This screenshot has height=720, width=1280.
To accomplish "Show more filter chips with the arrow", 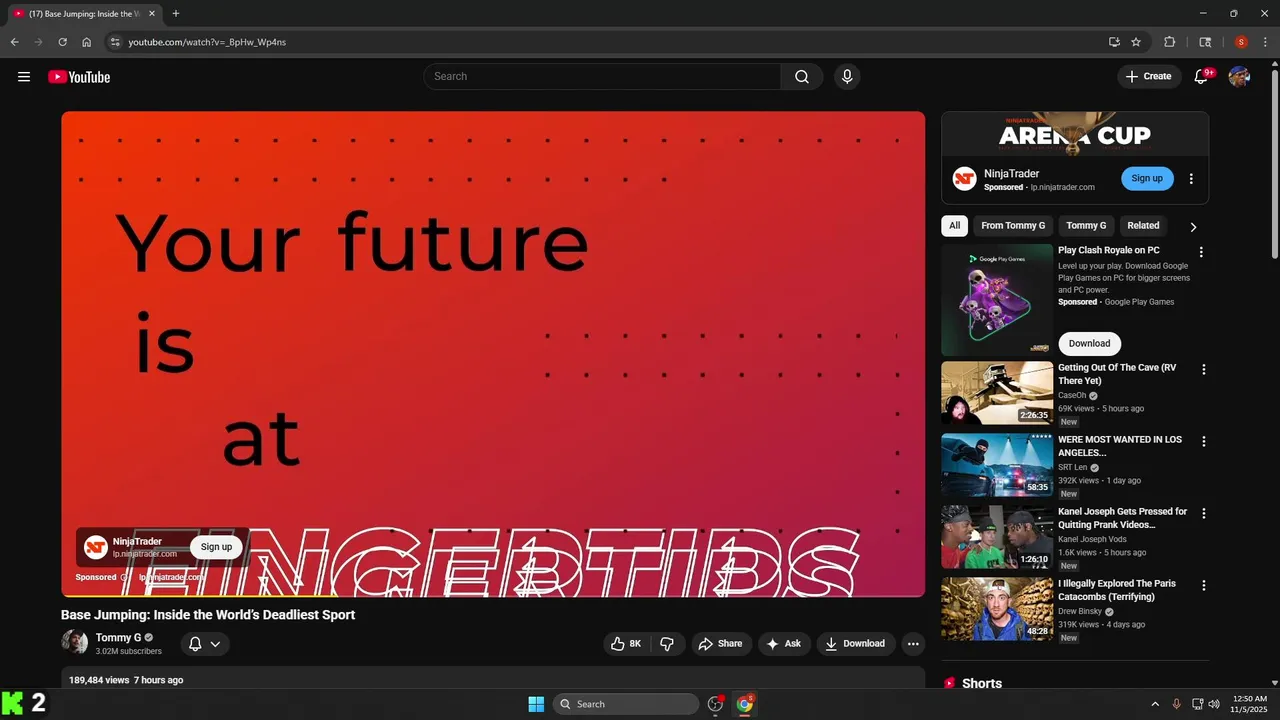I will click(x=1193, y=227).
